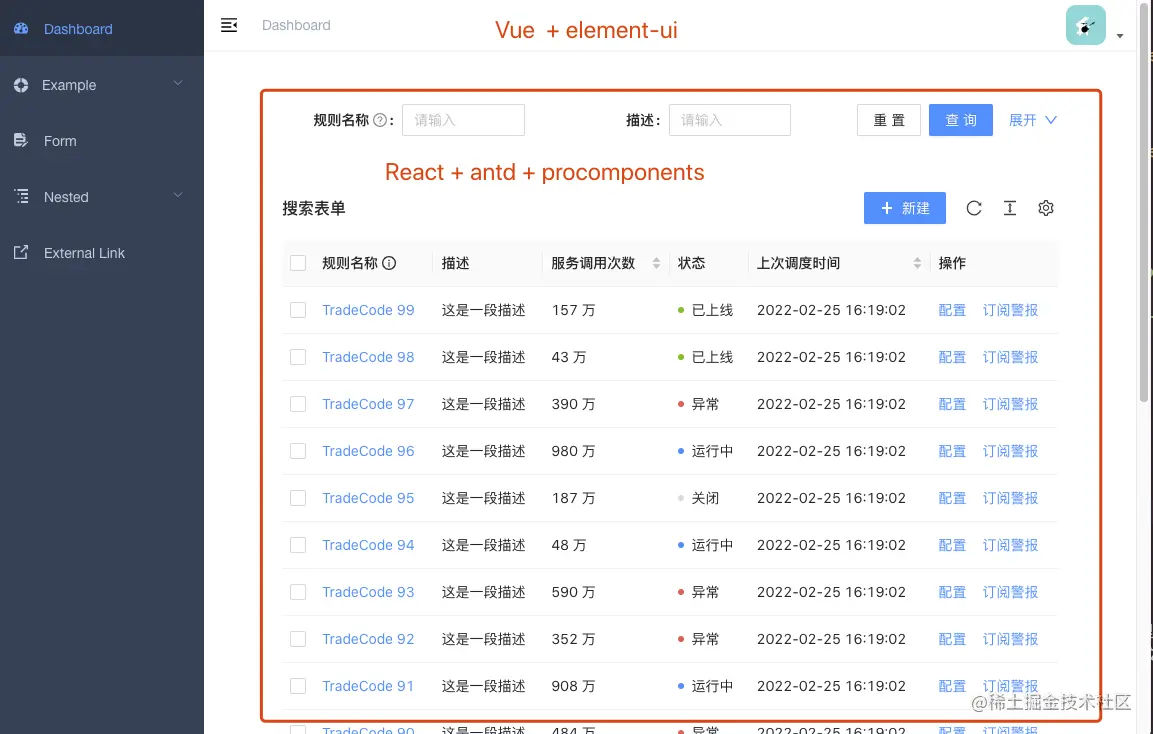The image size is (1153, 734).
Task: Expand the Example sidebar submenu chevron
Action: (x=178, y=83)
